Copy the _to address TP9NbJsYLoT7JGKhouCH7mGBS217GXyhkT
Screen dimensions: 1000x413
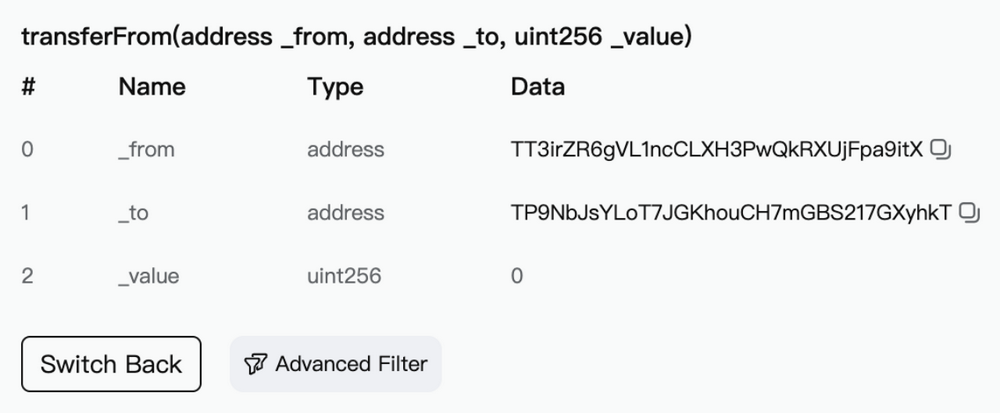tap(969, 213)
